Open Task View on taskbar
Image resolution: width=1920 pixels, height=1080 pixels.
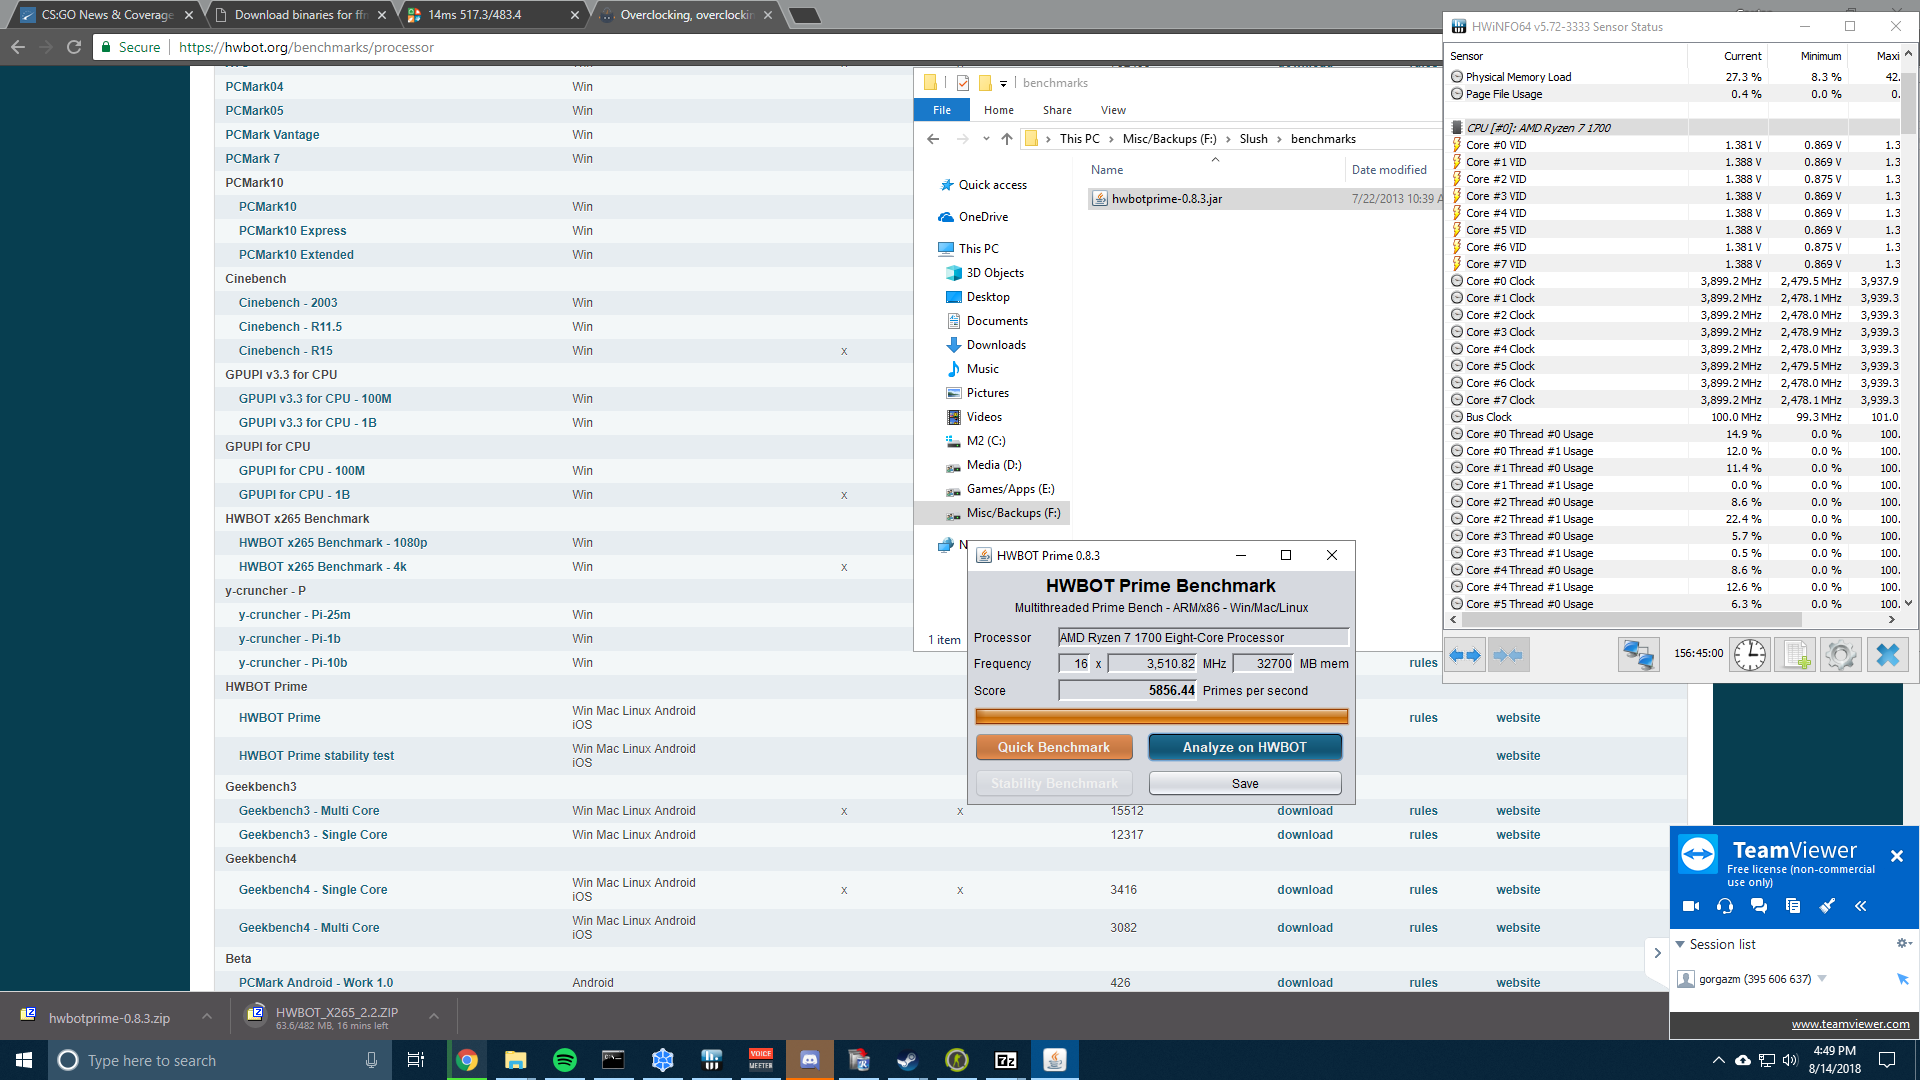tap(416, 1060)
